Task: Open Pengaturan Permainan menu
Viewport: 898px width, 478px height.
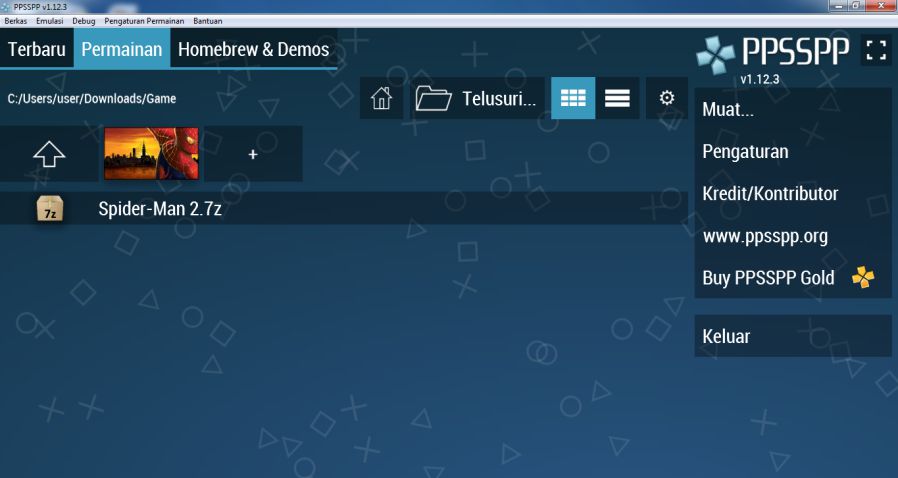Action: coord(144,21)
